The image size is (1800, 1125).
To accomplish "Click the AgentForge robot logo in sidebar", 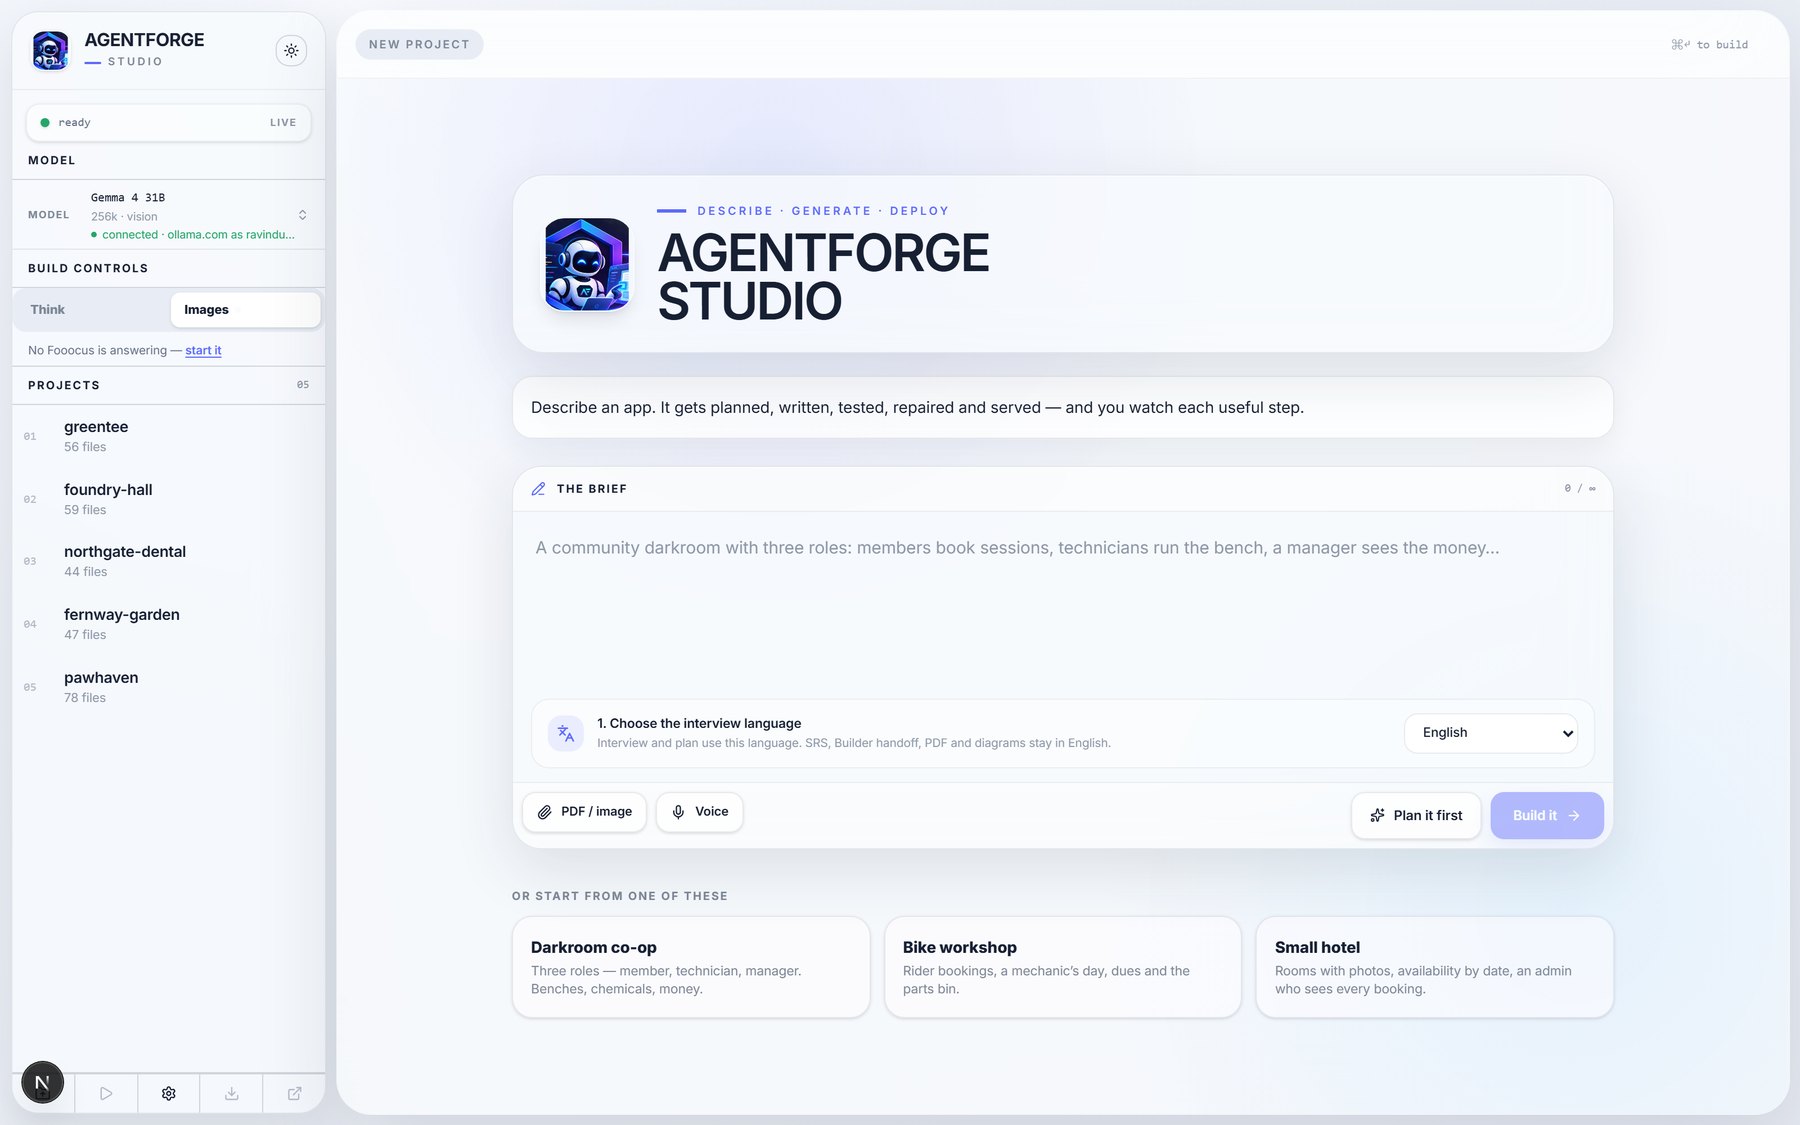I will coord(50,50).
